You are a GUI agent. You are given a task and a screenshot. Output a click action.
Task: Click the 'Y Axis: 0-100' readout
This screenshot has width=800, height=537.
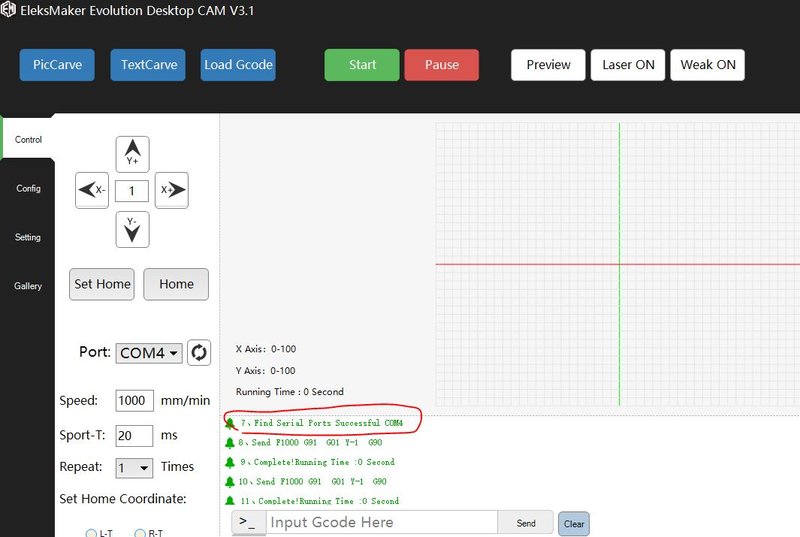click(266, 370)
